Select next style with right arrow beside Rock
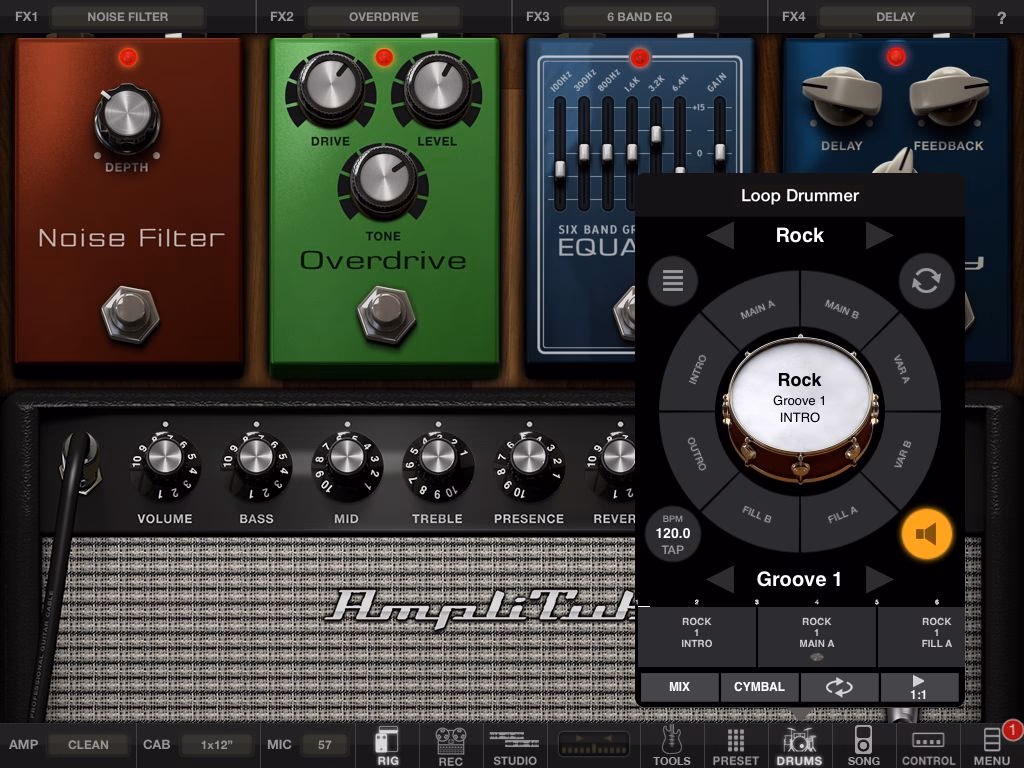 pos(879,235)
